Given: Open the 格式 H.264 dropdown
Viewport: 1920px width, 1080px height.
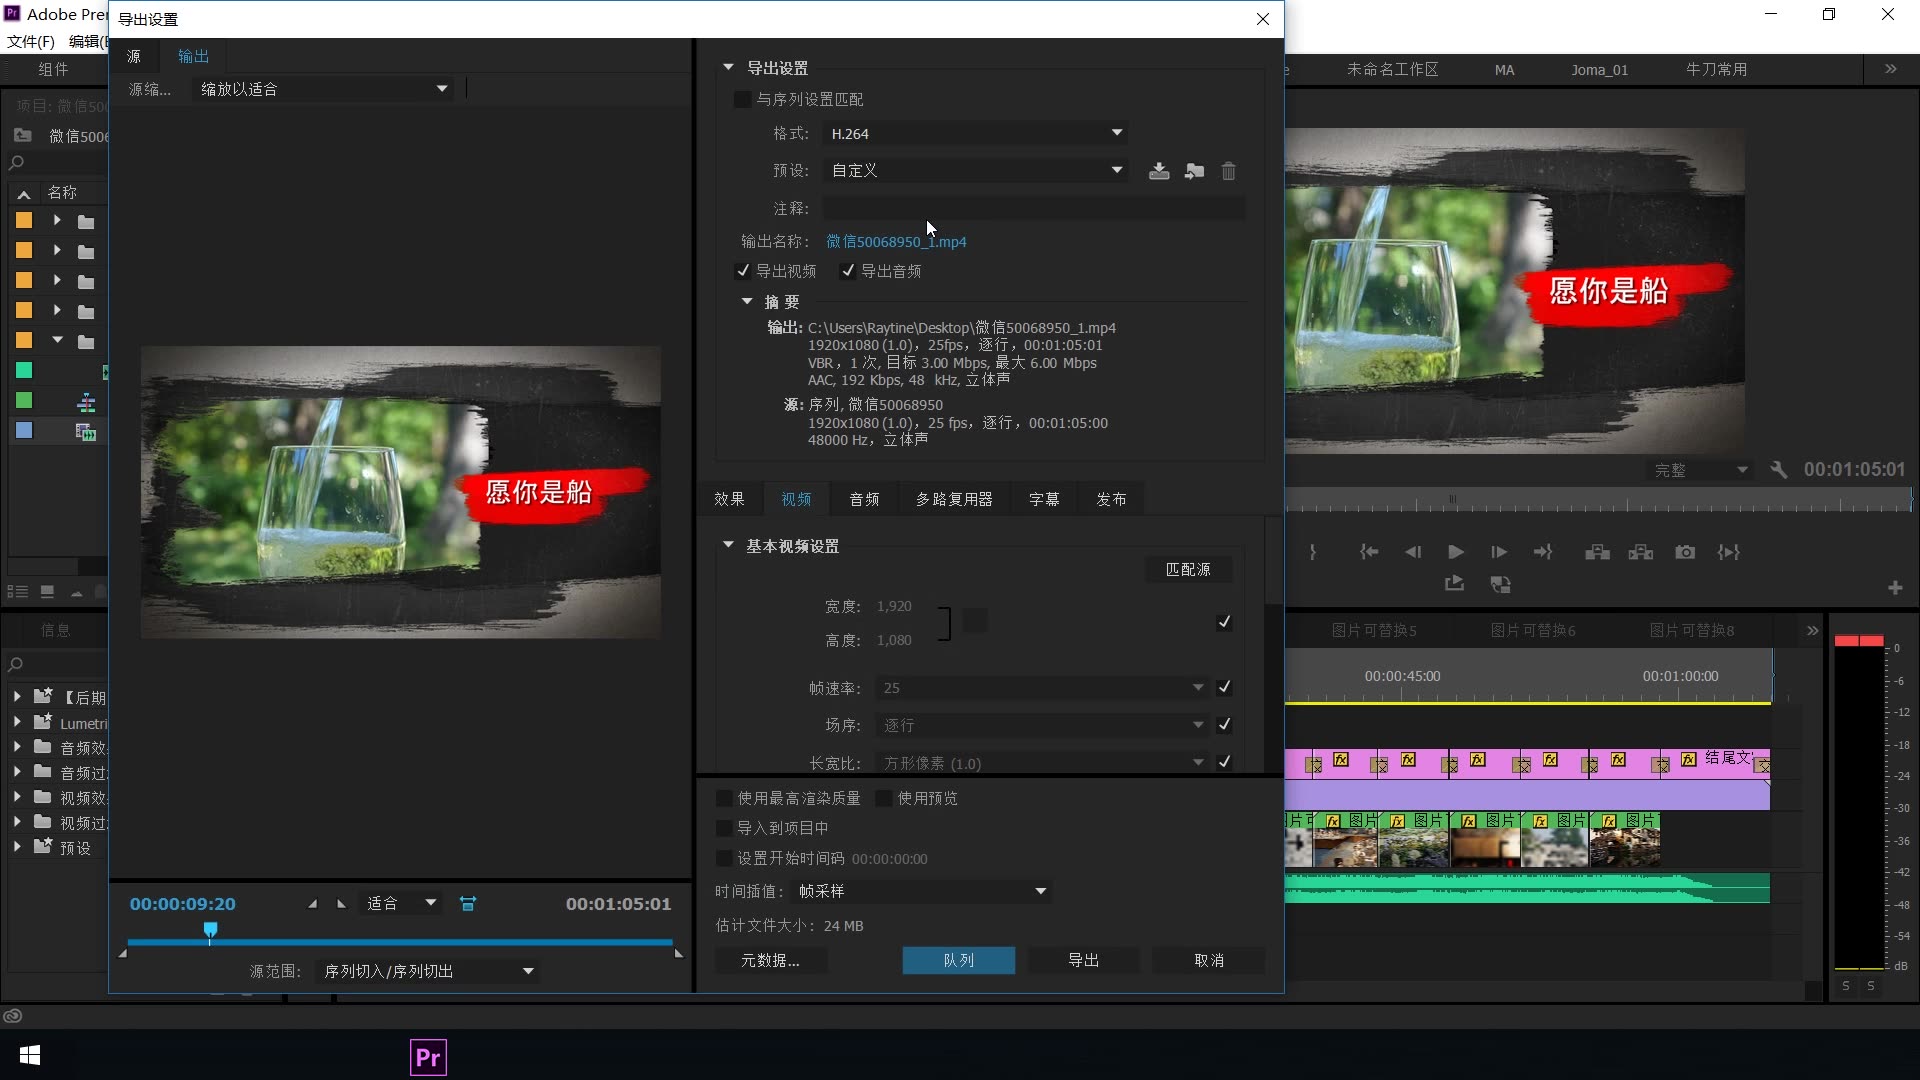Looking at the screenshot, I should point(976,133).
